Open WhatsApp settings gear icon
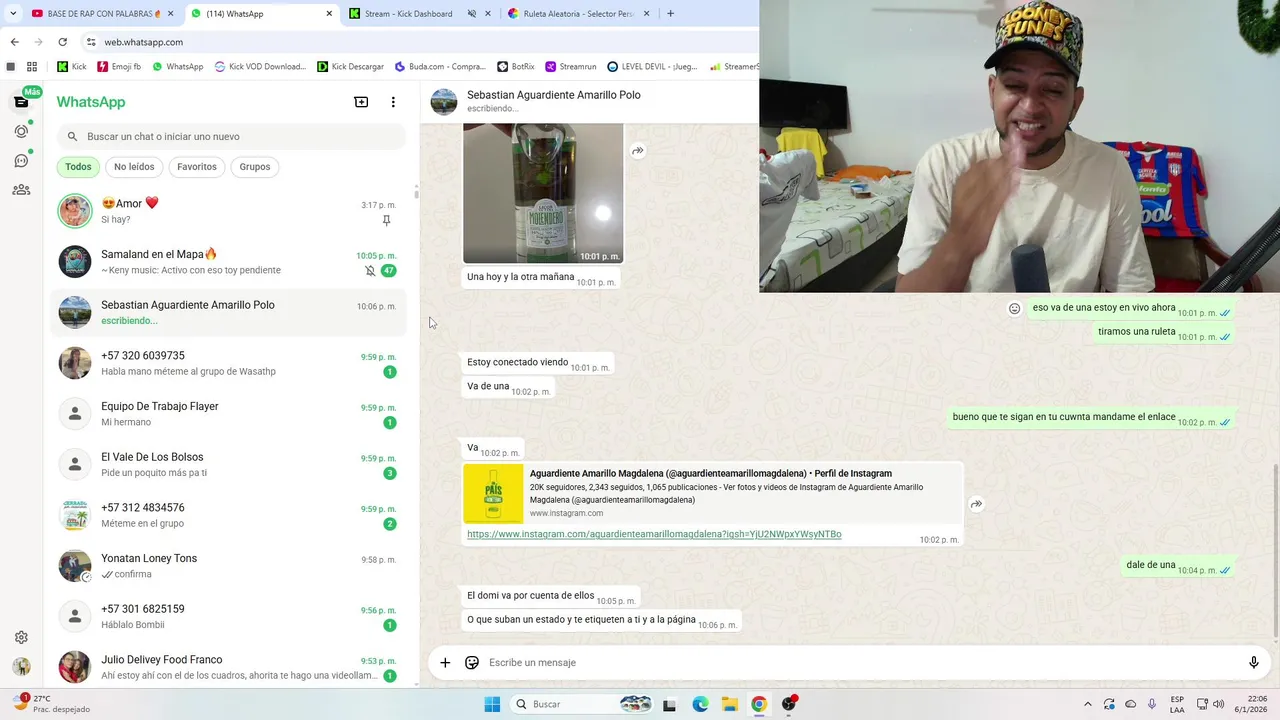 pos(21,637)
